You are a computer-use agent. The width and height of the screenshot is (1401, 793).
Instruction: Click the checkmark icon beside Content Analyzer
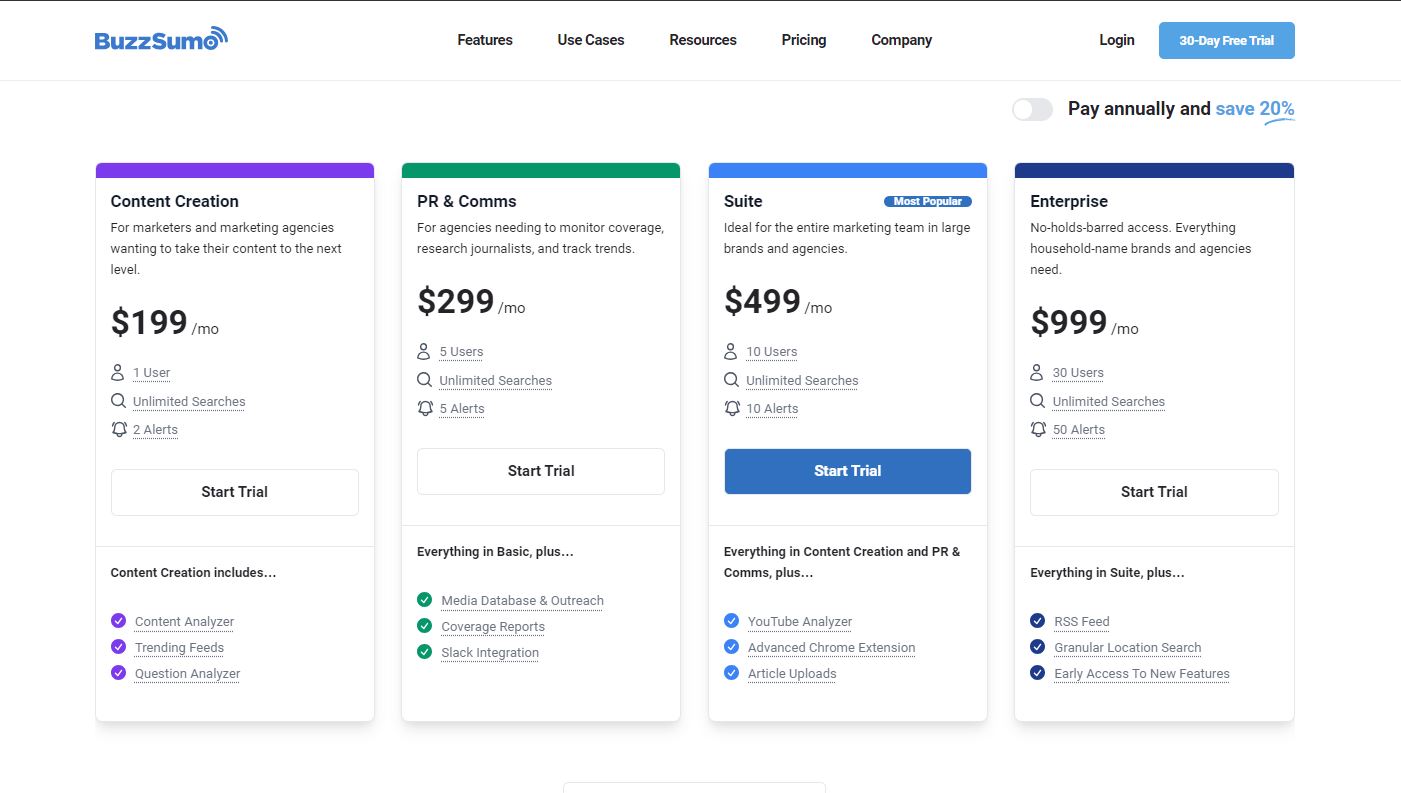coord(118,621)
